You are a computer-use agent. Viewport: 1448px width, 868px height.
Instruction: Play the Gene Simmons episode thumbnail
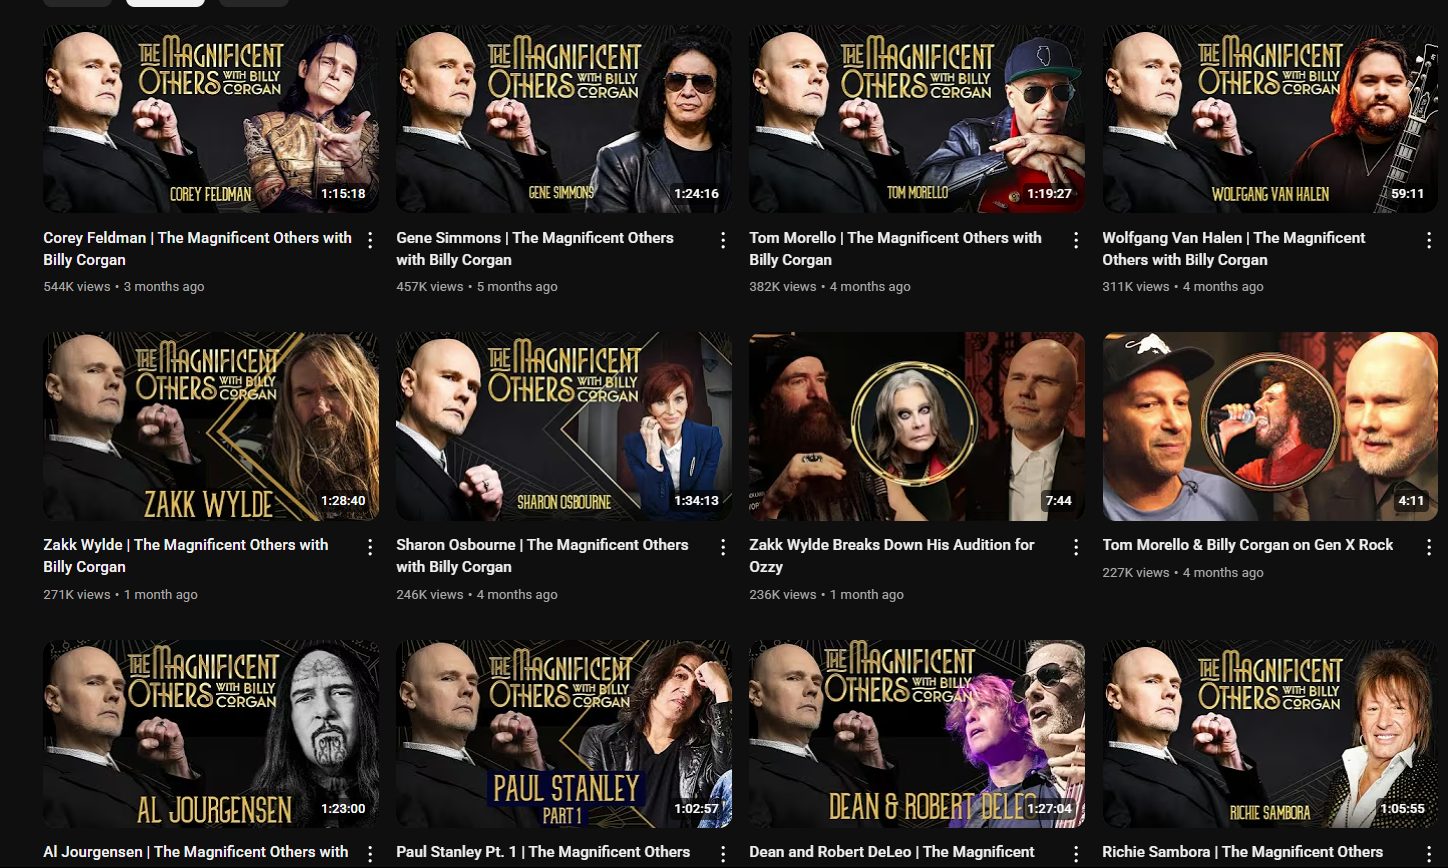click(x=564, y=119)
